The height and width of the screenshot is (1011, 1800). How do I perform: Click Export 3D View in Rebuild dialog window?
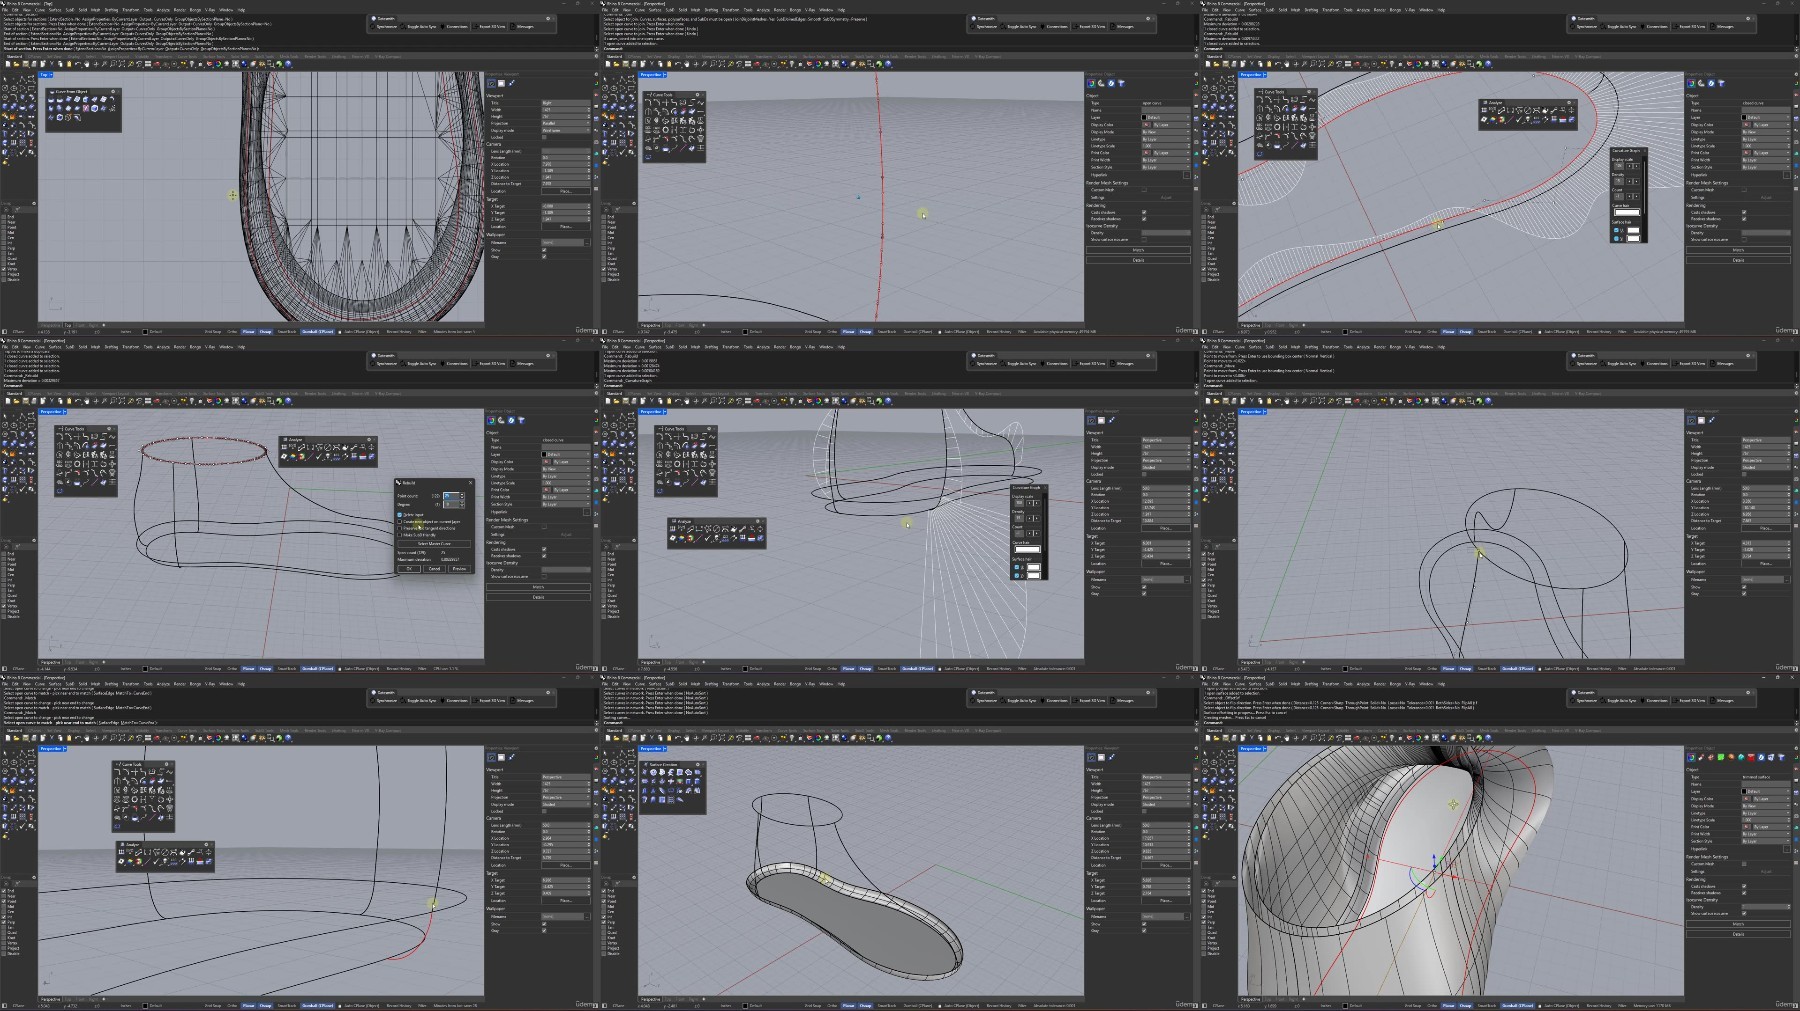point(489,364)
